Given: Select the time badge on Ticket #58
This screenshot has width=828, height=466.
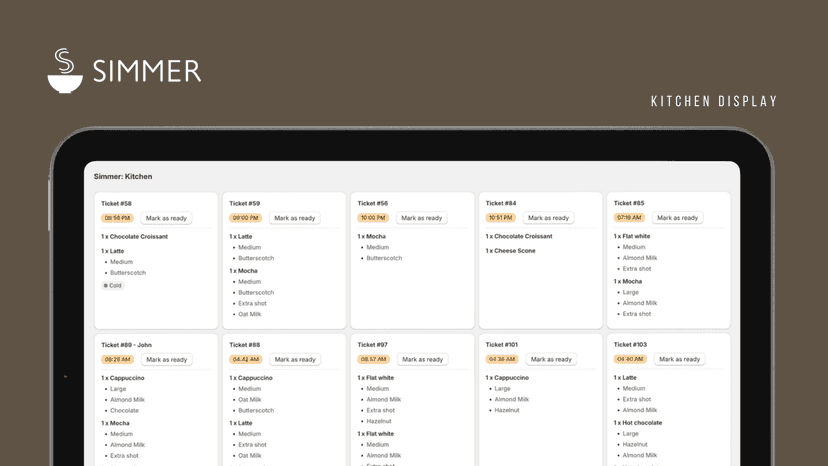Looking at the screenshot, I should pos(117,218).
